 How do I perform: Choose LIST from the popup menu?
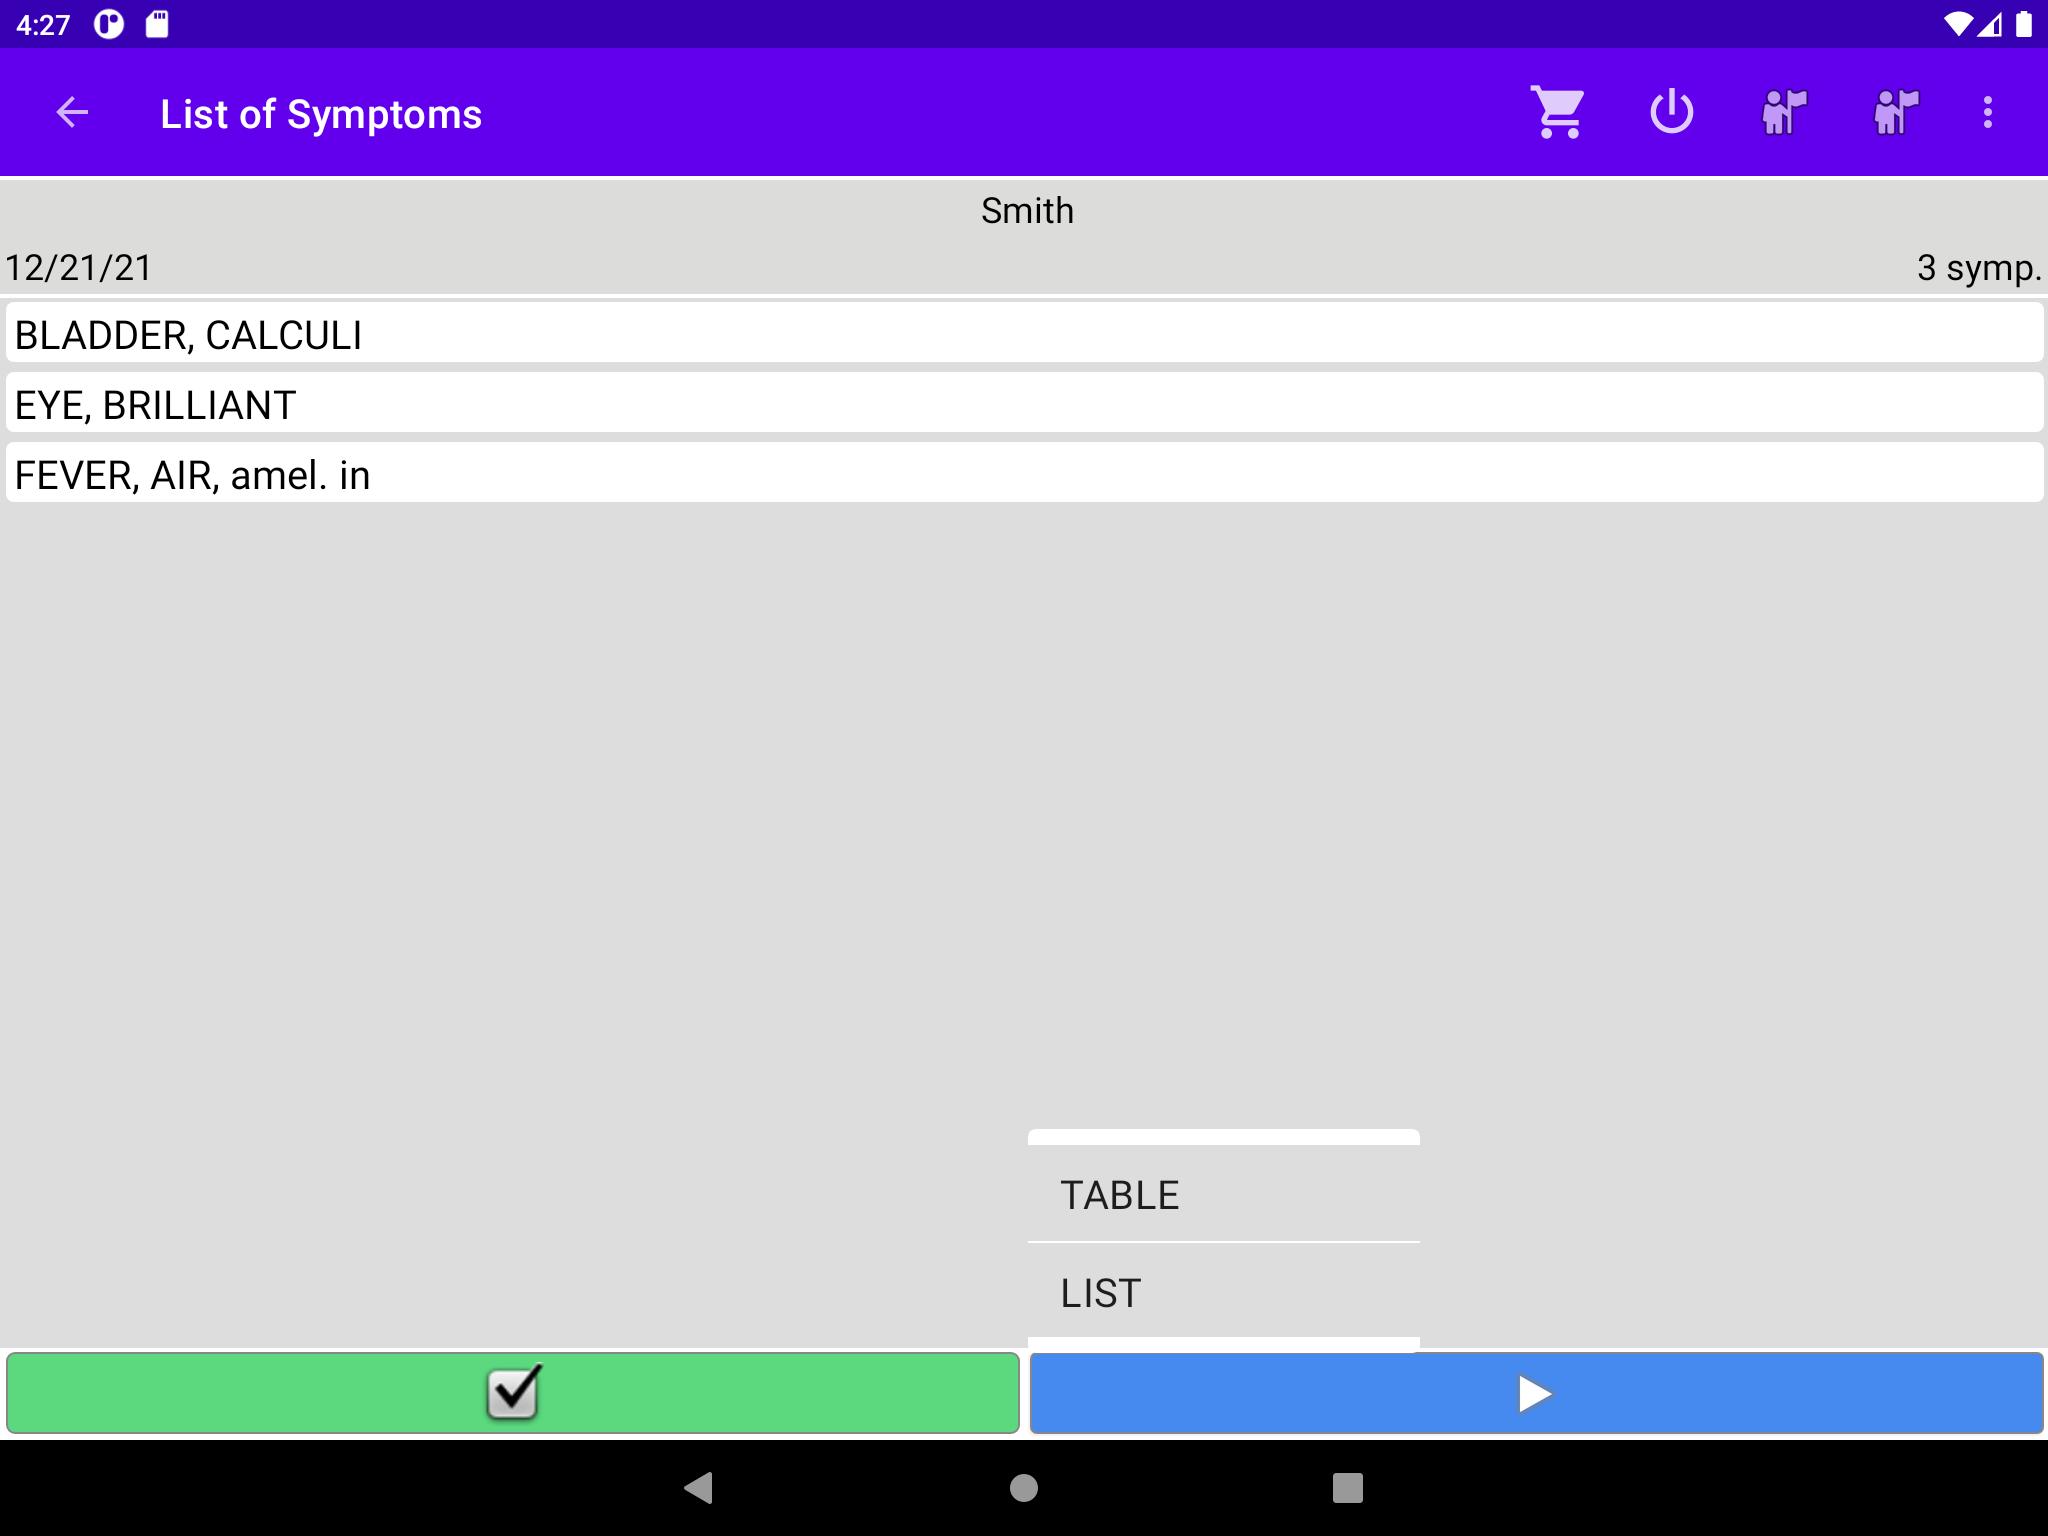1223,1292
